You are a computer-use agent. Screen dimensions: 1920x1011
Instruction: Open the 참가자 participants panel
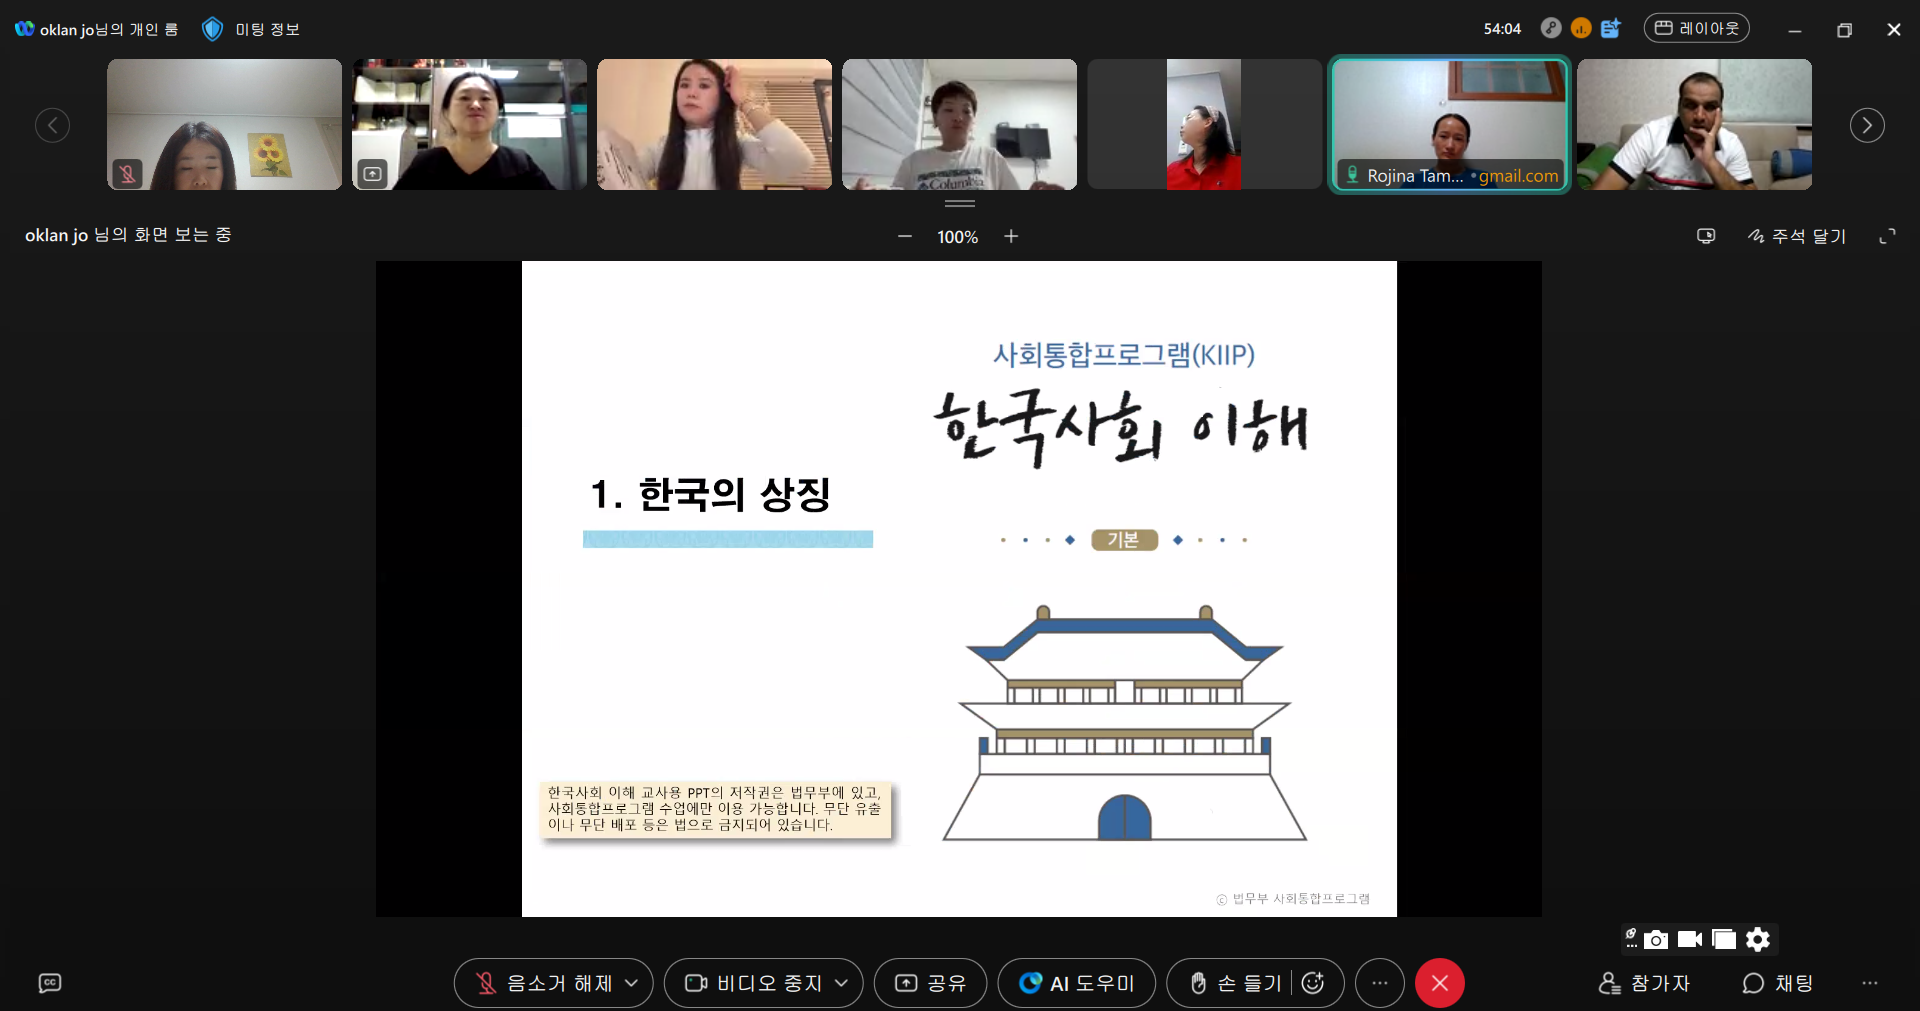1644,983
